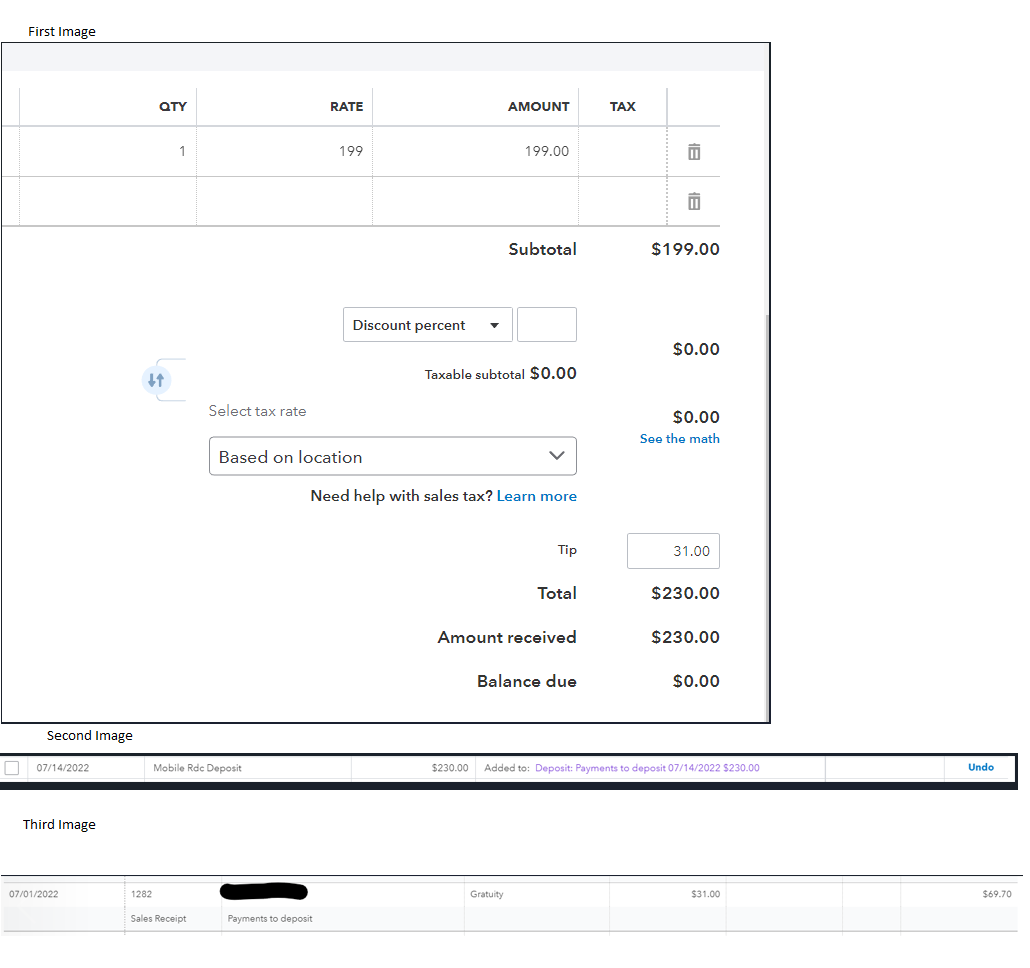This screenshot has width=1030, height=968.
Task: Click the Tip amount field showing 31.00
Action: [x=672, y=550]
